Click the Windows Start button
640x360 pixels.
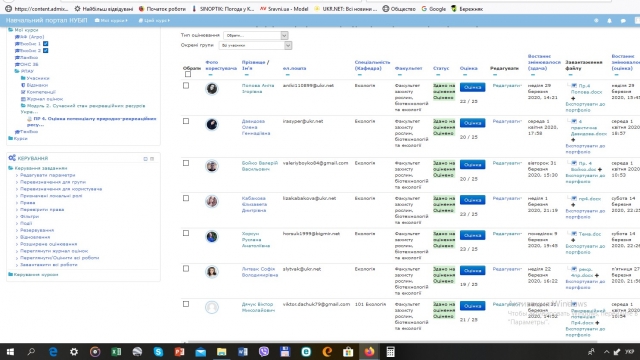click(x=10, y=351)
